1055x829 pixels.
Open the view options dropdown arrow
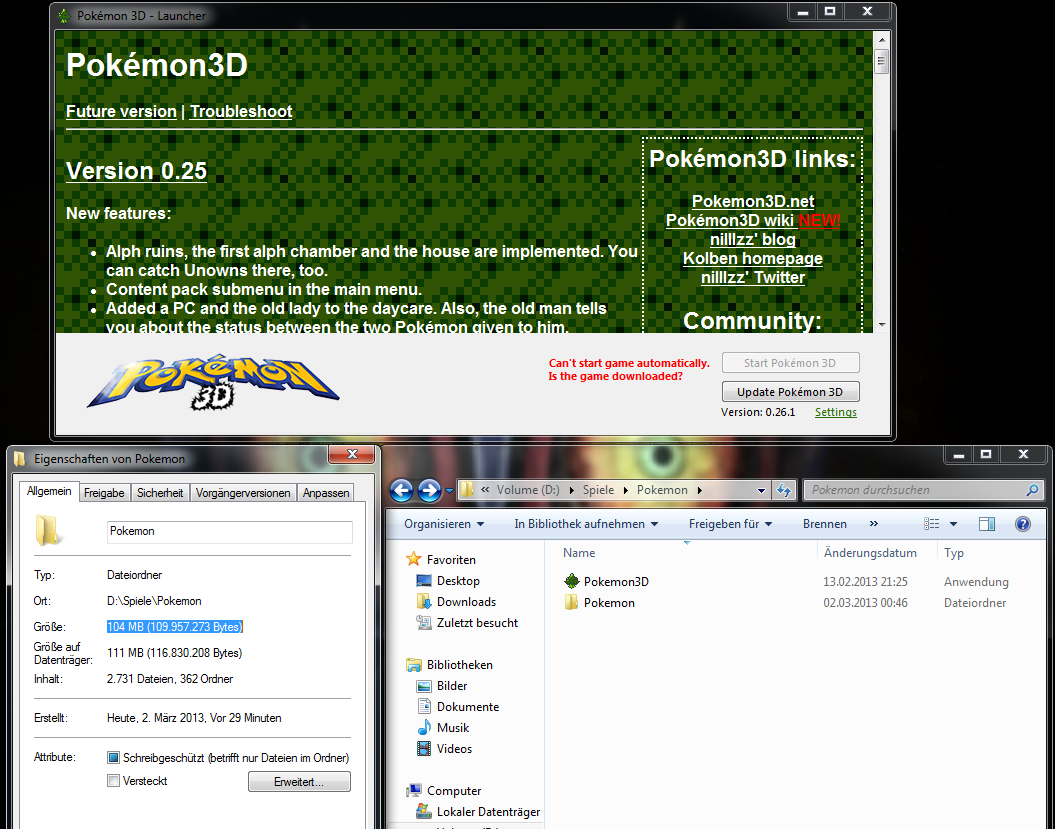point(953,524)
